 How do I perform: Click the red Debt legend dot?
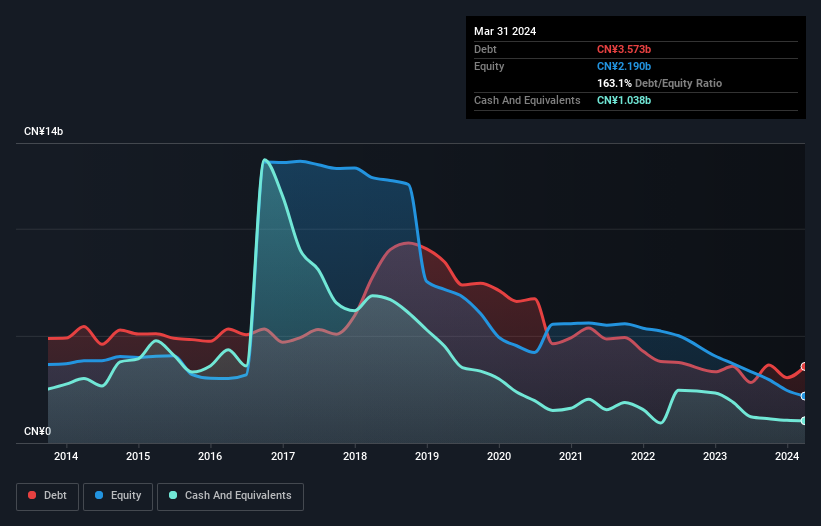point(32,495)
